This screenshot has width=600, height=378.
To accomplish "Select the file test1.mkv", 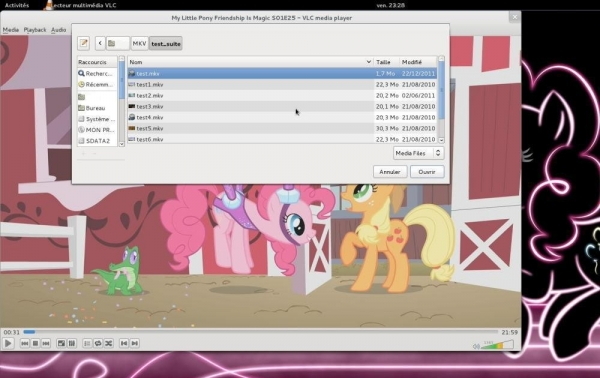I will (x=282, y=85).
